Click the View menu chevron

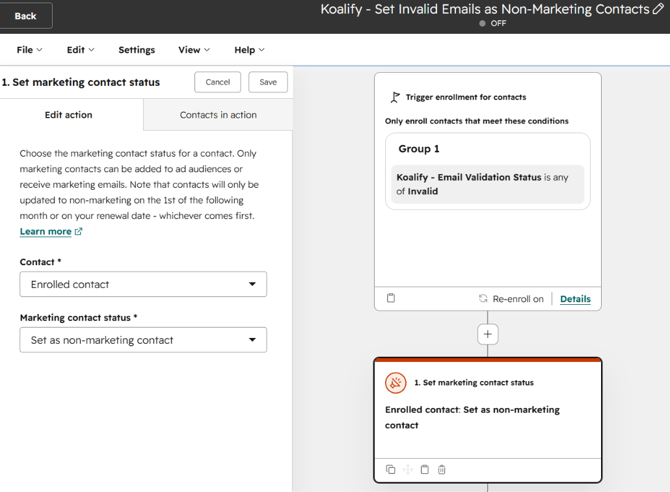pyautogui.click(x=207, y=50)
